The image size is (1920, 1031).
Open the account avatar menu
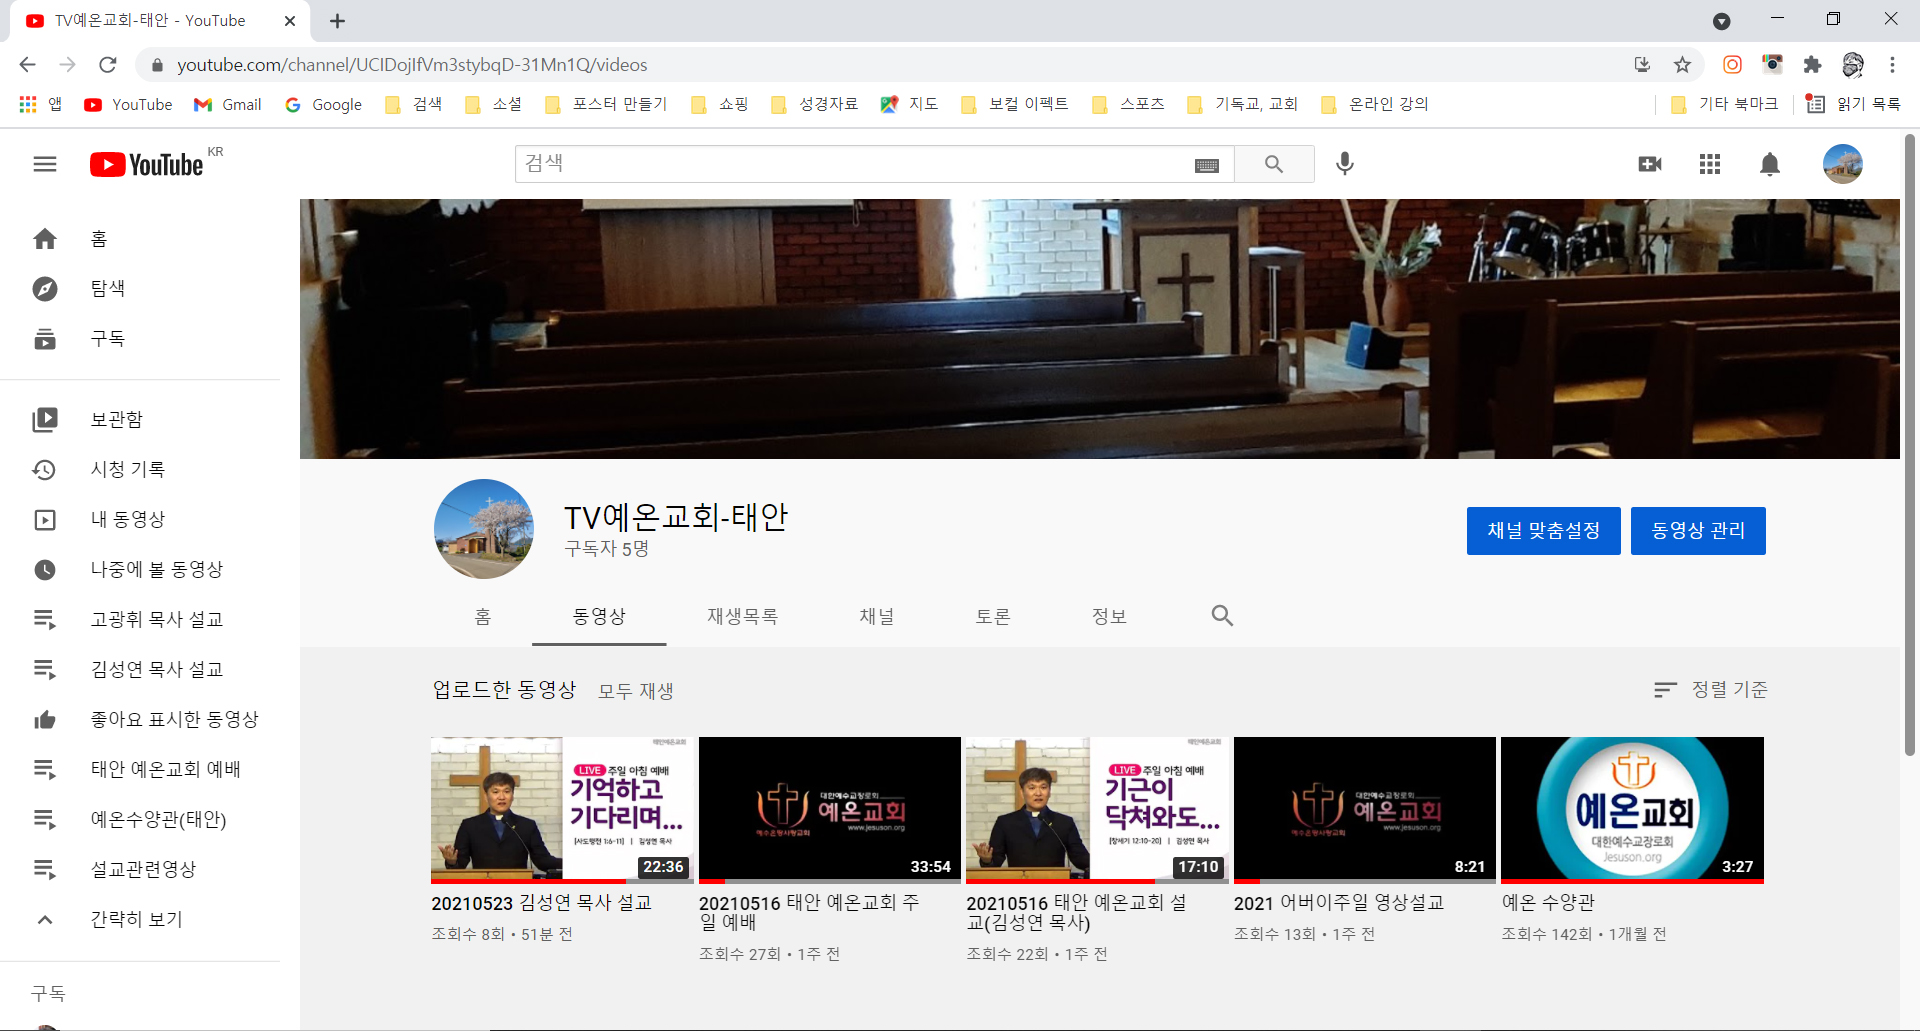tap(1842, 164)
